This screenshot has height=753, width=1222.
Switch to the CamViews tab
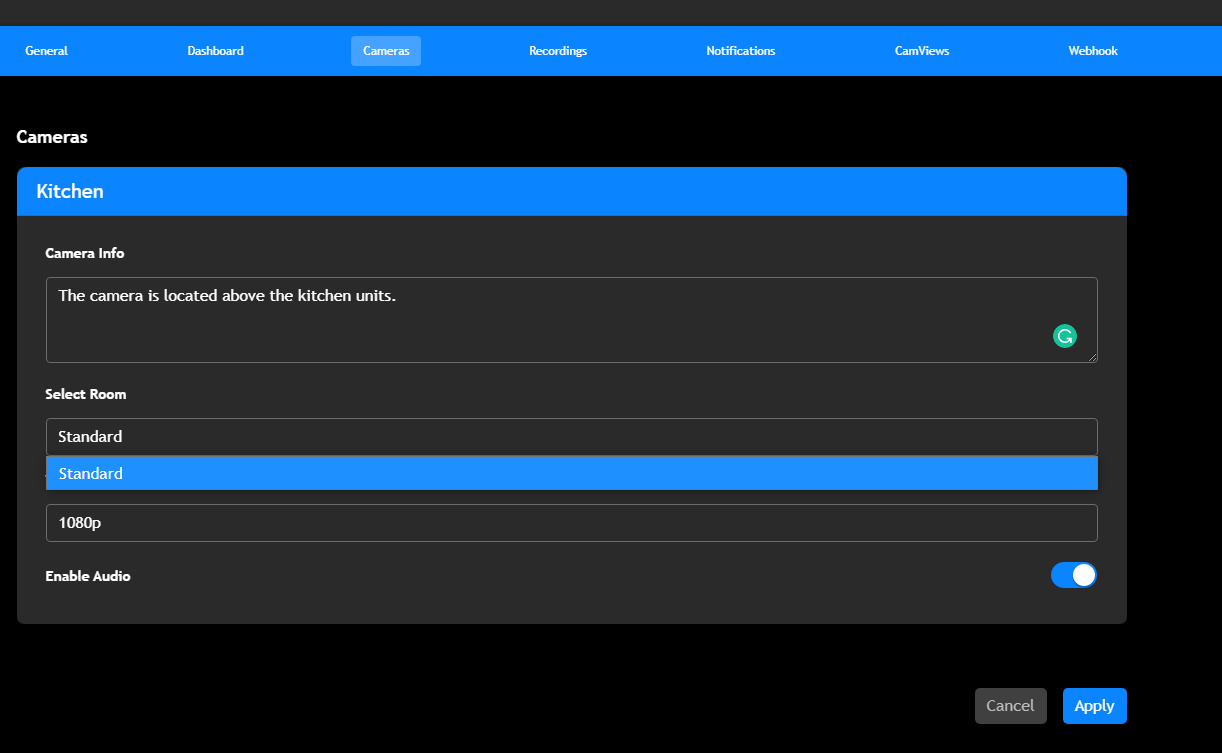pyautogui.click(x=921, y=50)
